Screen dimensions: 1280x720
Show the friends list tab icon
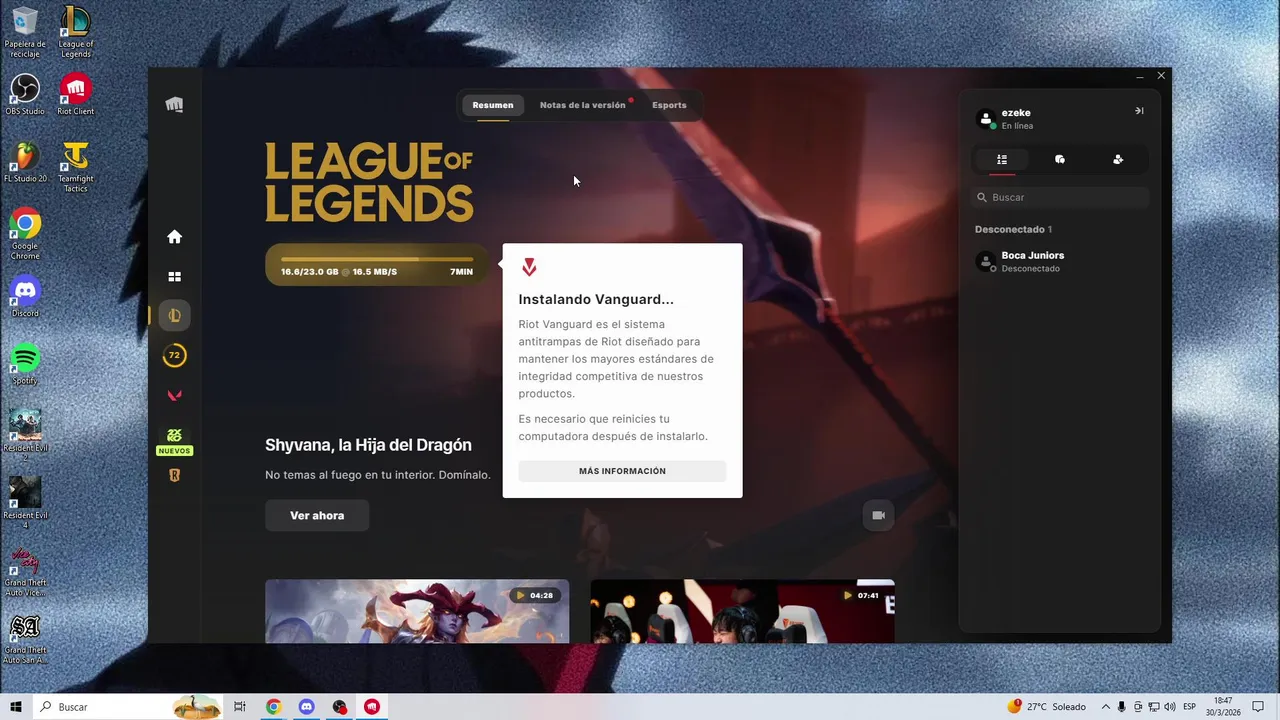pyautogui.click(x=1002, y=159)
